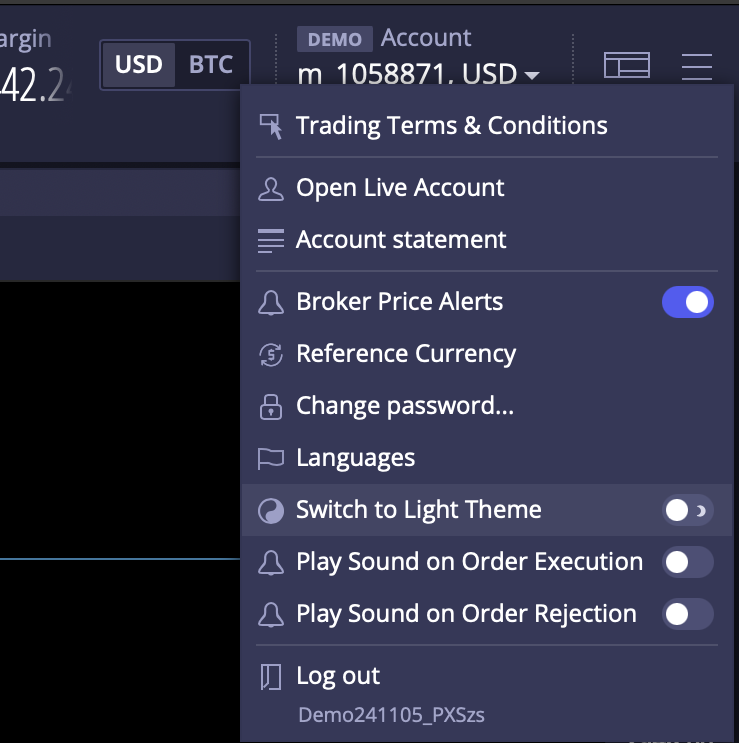Enable Play Sound on Order Rejection
The width and height of the screenshot is (739, 743).
click(x=687, y=615)
